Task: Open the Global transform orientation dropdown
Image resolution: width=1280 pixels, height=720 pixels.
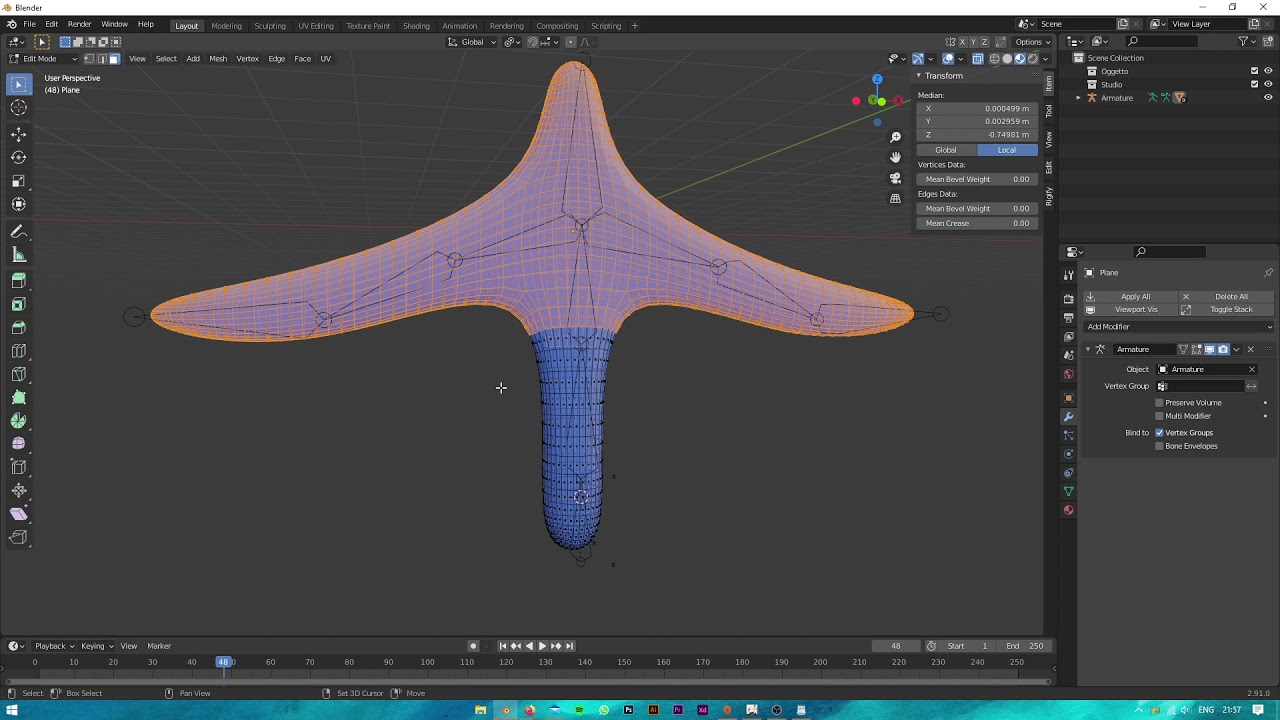Action: coord(472,42)
